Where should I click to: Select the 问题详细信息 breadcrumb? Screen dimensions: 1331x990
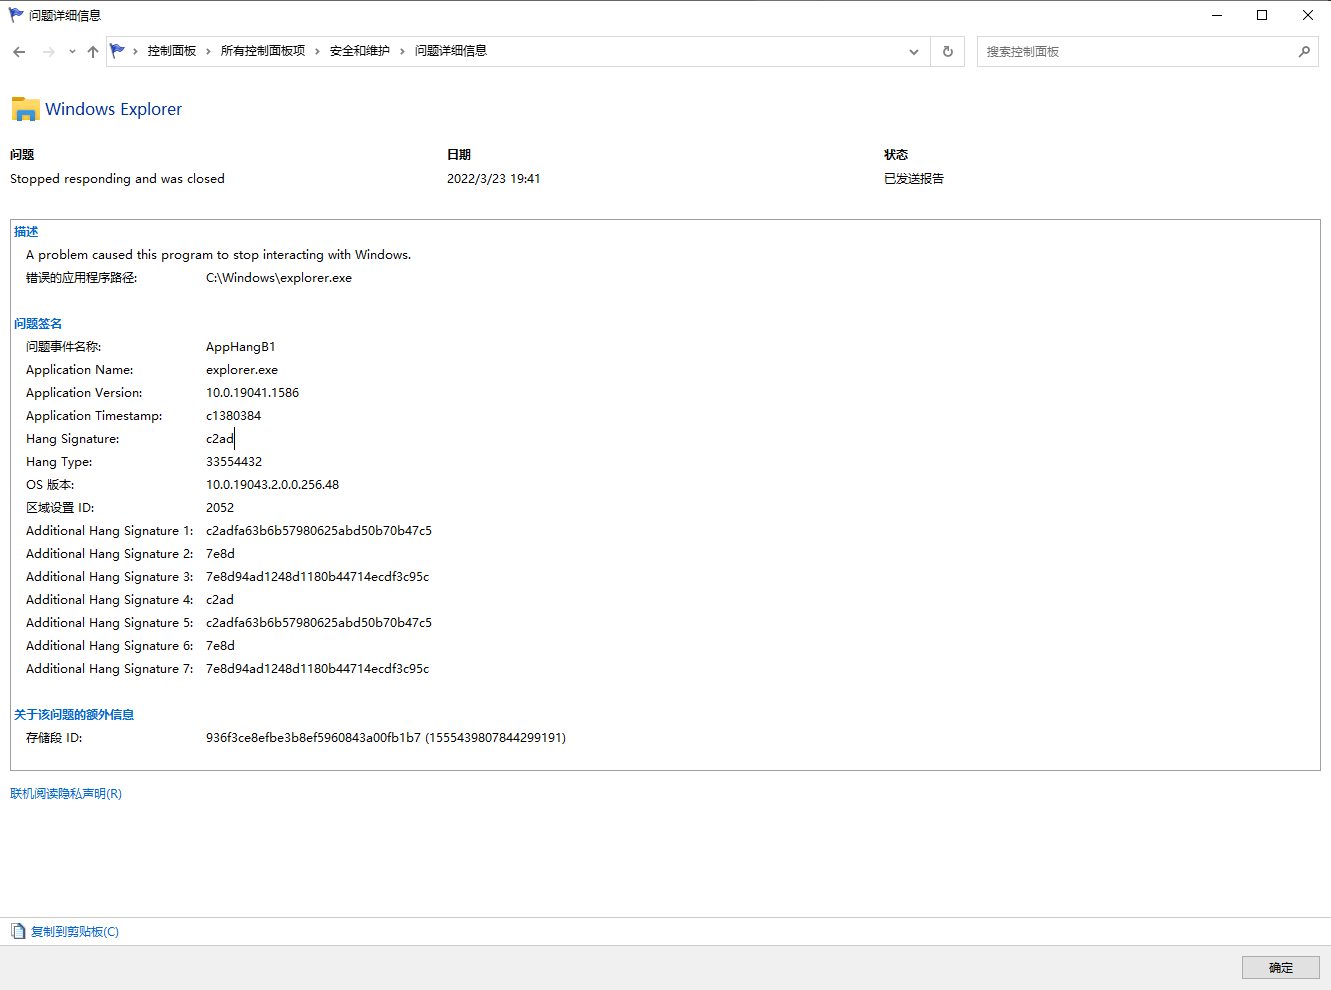pyautogui.click(x=451, y=51)
